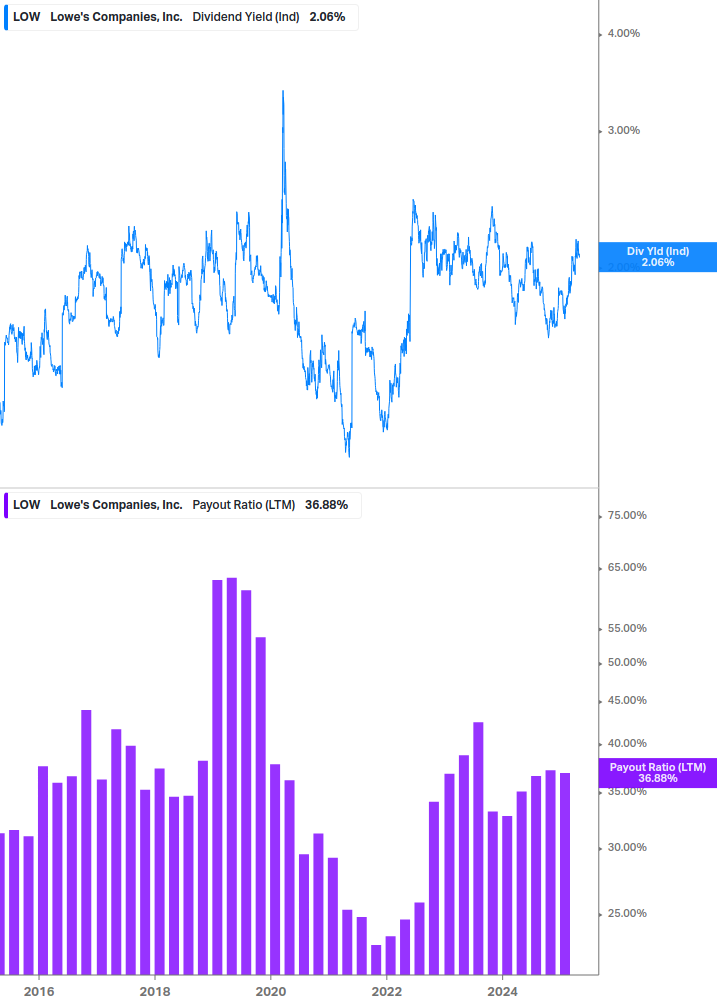
Task: Click the shortest payout ratio bar in late 2021
Action: (376, 959)
